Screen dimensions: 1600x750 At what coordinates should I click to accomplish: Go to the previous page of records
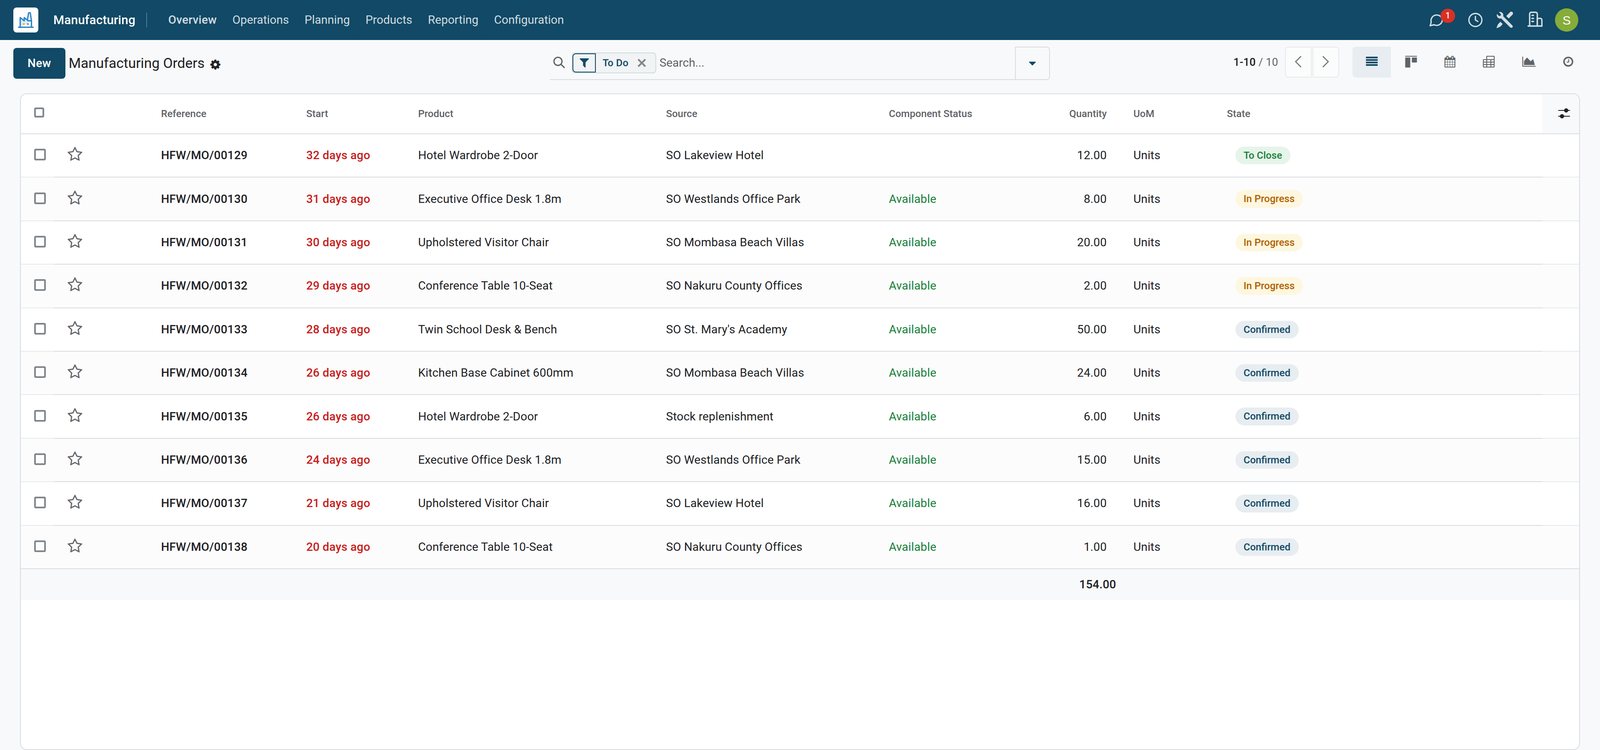1298,62
